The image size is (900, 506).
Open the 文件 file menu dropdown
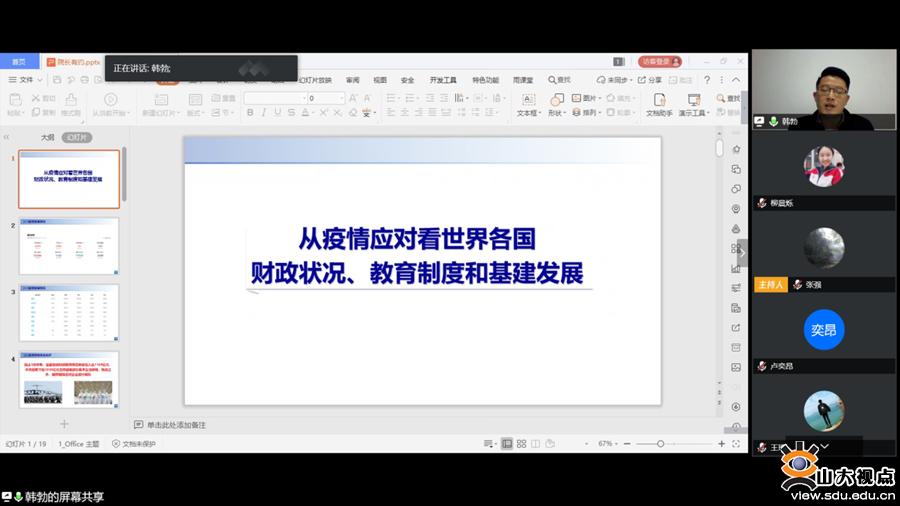coord(22,80)
